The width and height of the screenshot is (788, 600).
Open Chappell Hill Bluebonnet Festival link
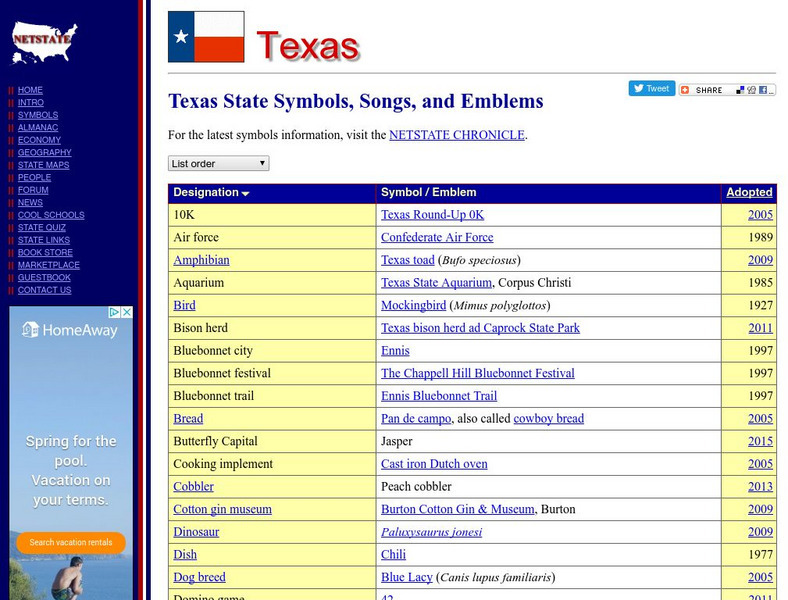point(477,373)
